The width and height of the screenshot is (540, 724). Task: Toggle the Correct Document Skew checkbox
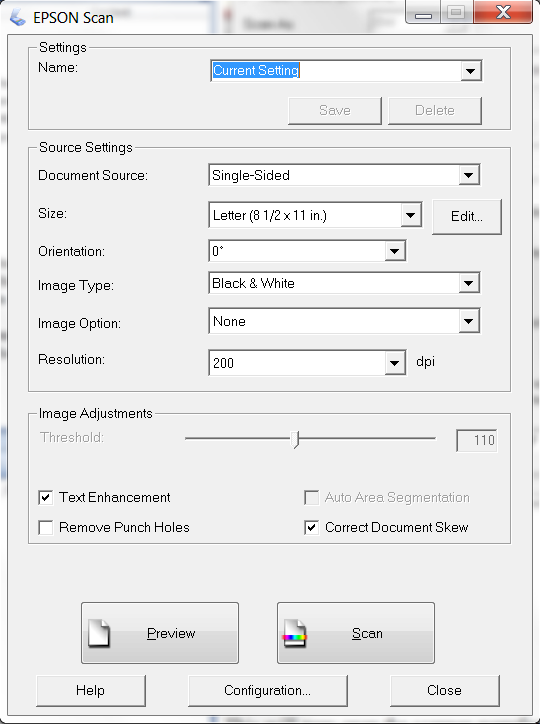[x=312, y=527]
